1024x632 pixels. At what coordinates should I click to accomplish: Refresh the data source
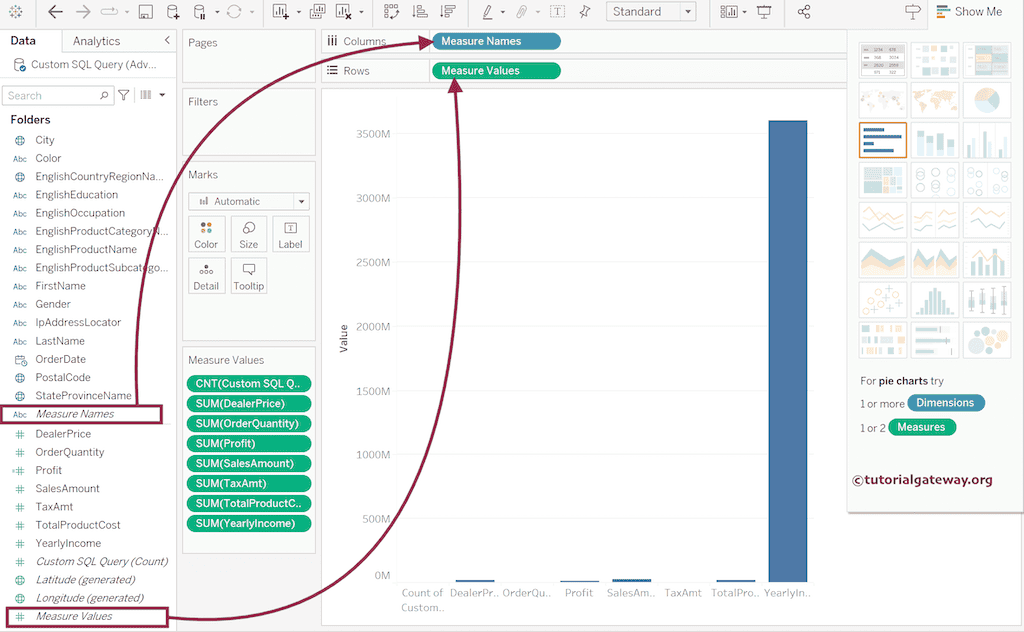click(232, 12)
